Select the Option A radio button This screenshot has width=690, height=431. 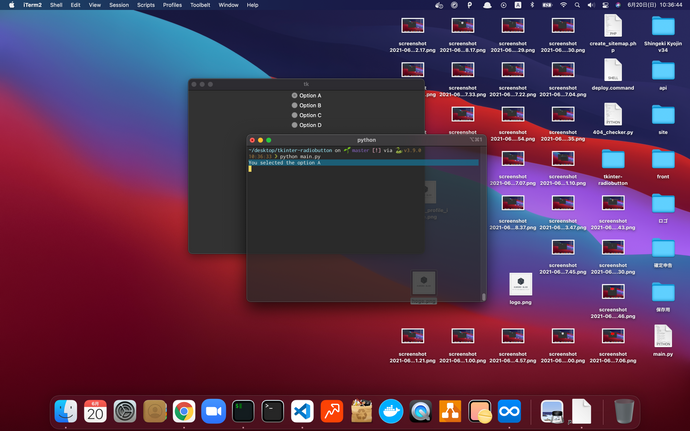pyautogui.click(x=296, y=95)
